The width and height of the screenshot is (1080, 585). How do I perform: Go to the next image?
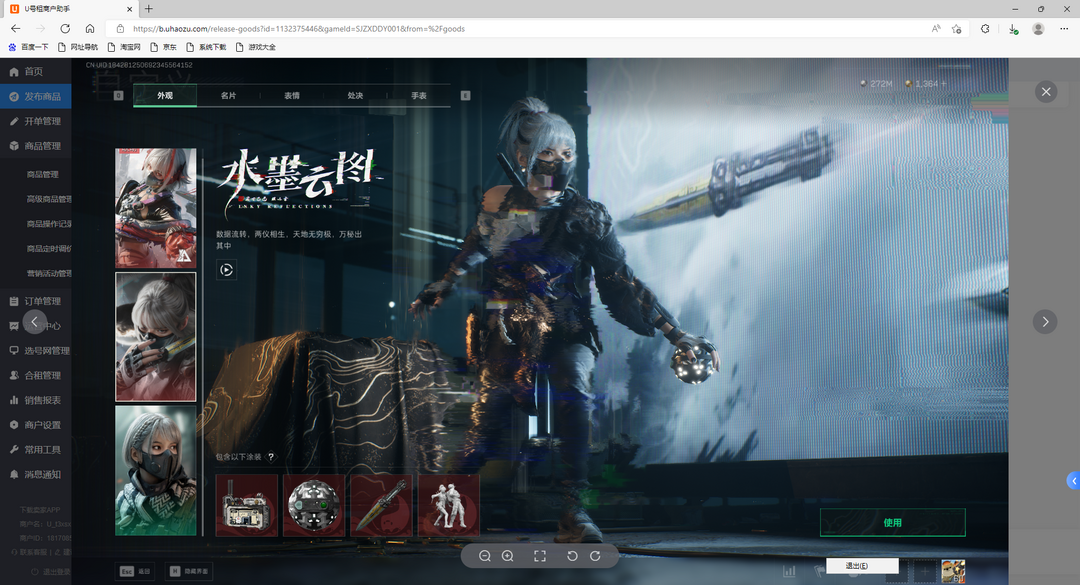[x=1045, y=321]
